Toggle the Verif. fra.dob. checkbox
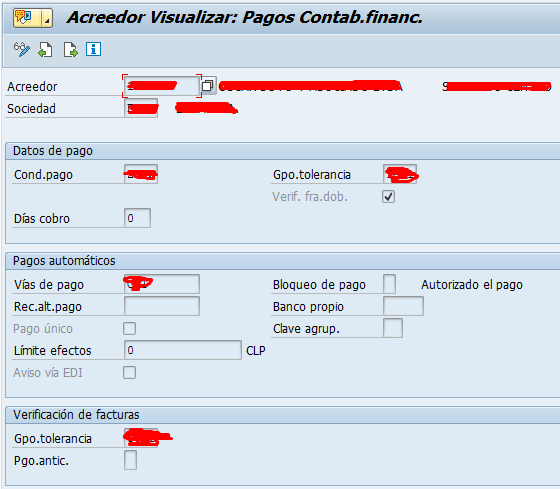 388,196
